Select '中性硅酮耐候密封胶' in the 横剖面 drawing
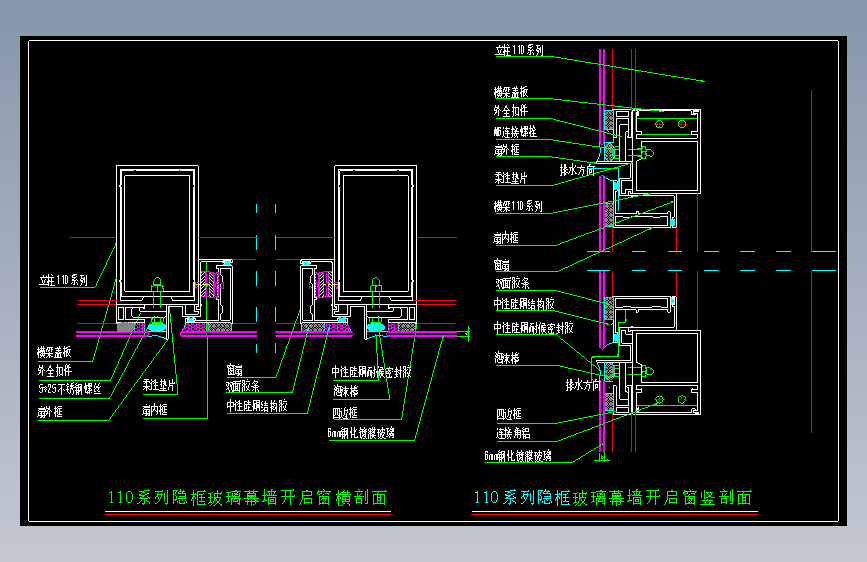Viewport: 867px width, 562px height. [x=372, y=372]
